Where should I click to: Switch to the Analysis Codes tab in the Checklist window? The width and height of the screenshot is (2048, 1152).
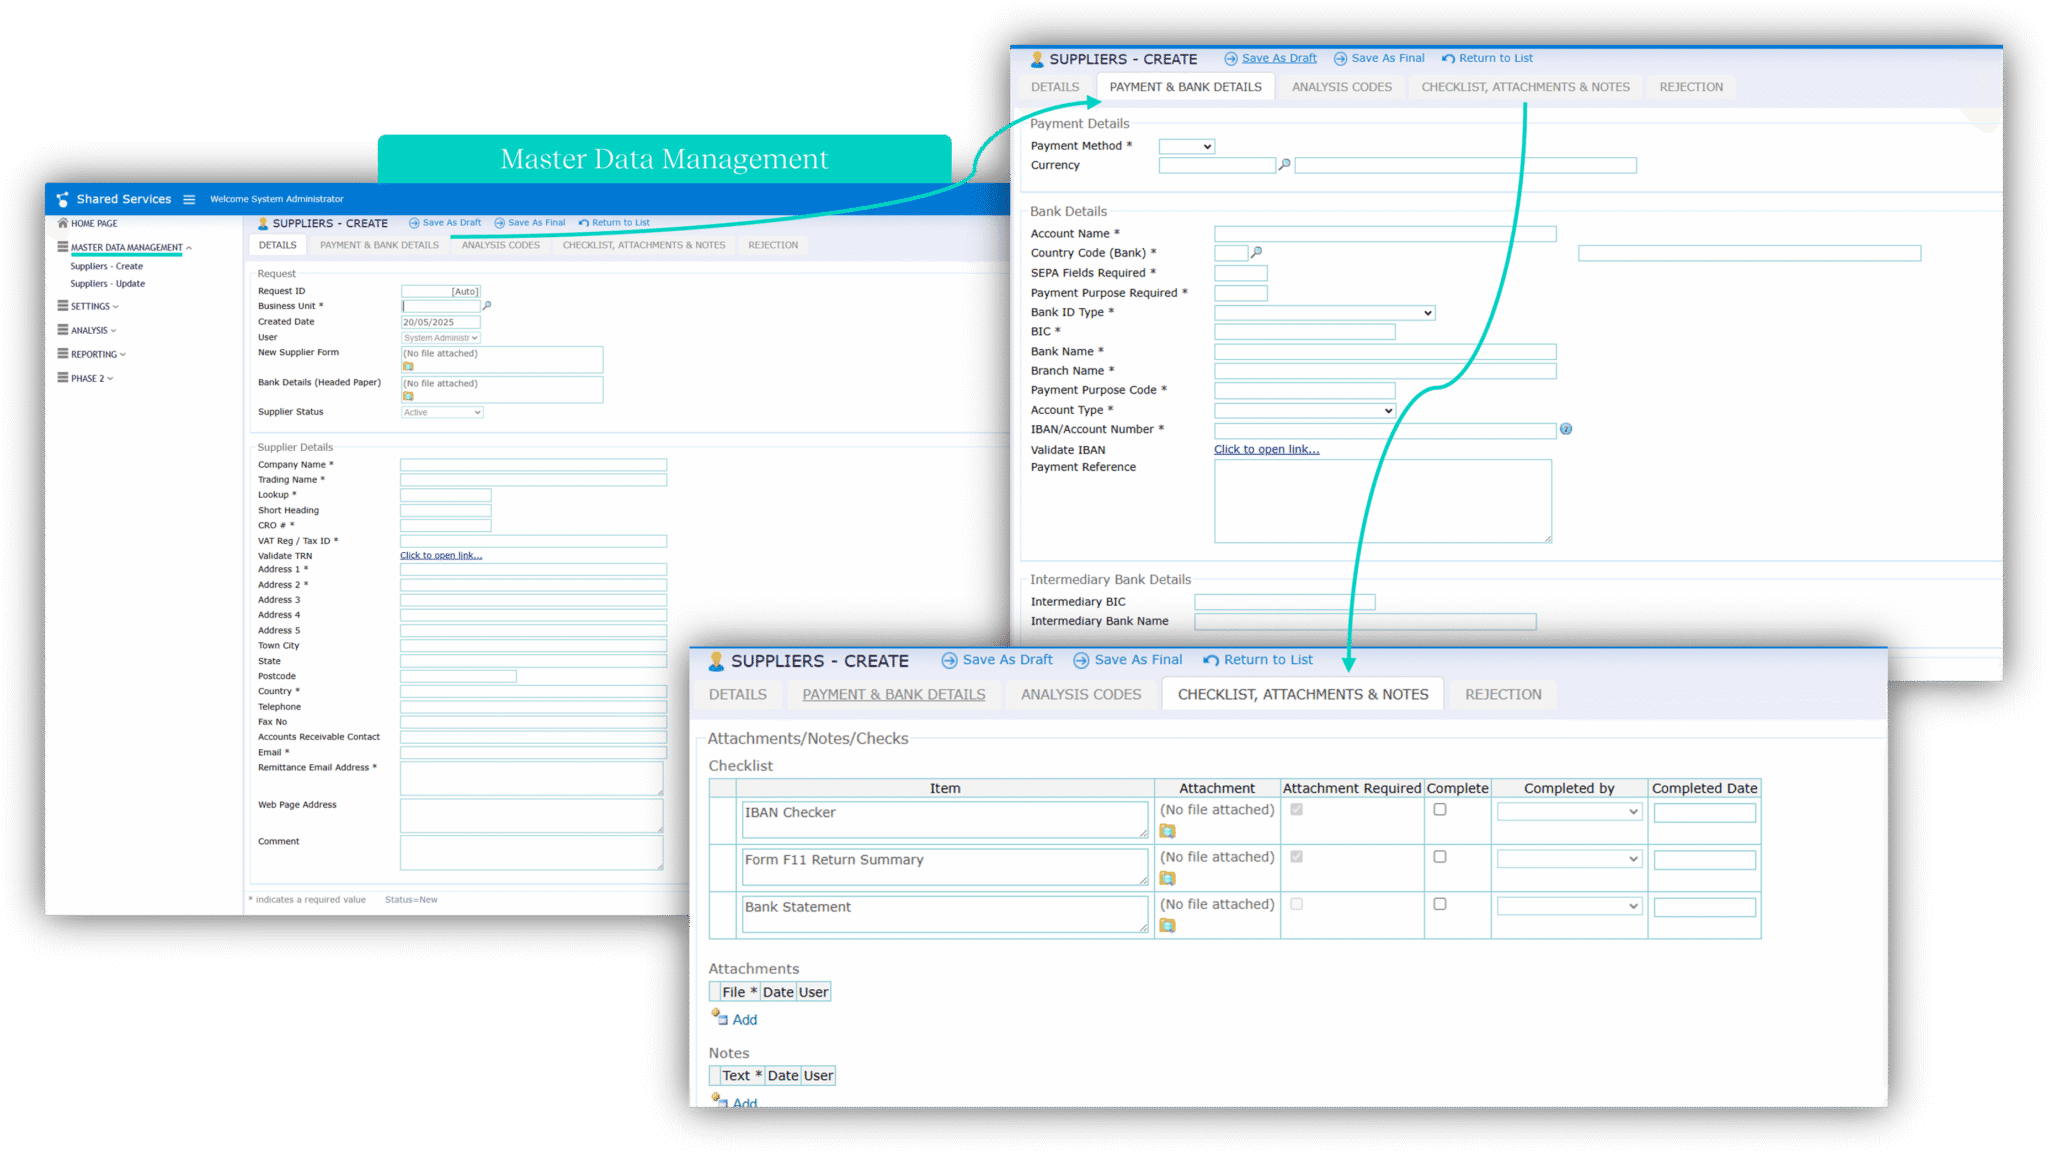1080,694
